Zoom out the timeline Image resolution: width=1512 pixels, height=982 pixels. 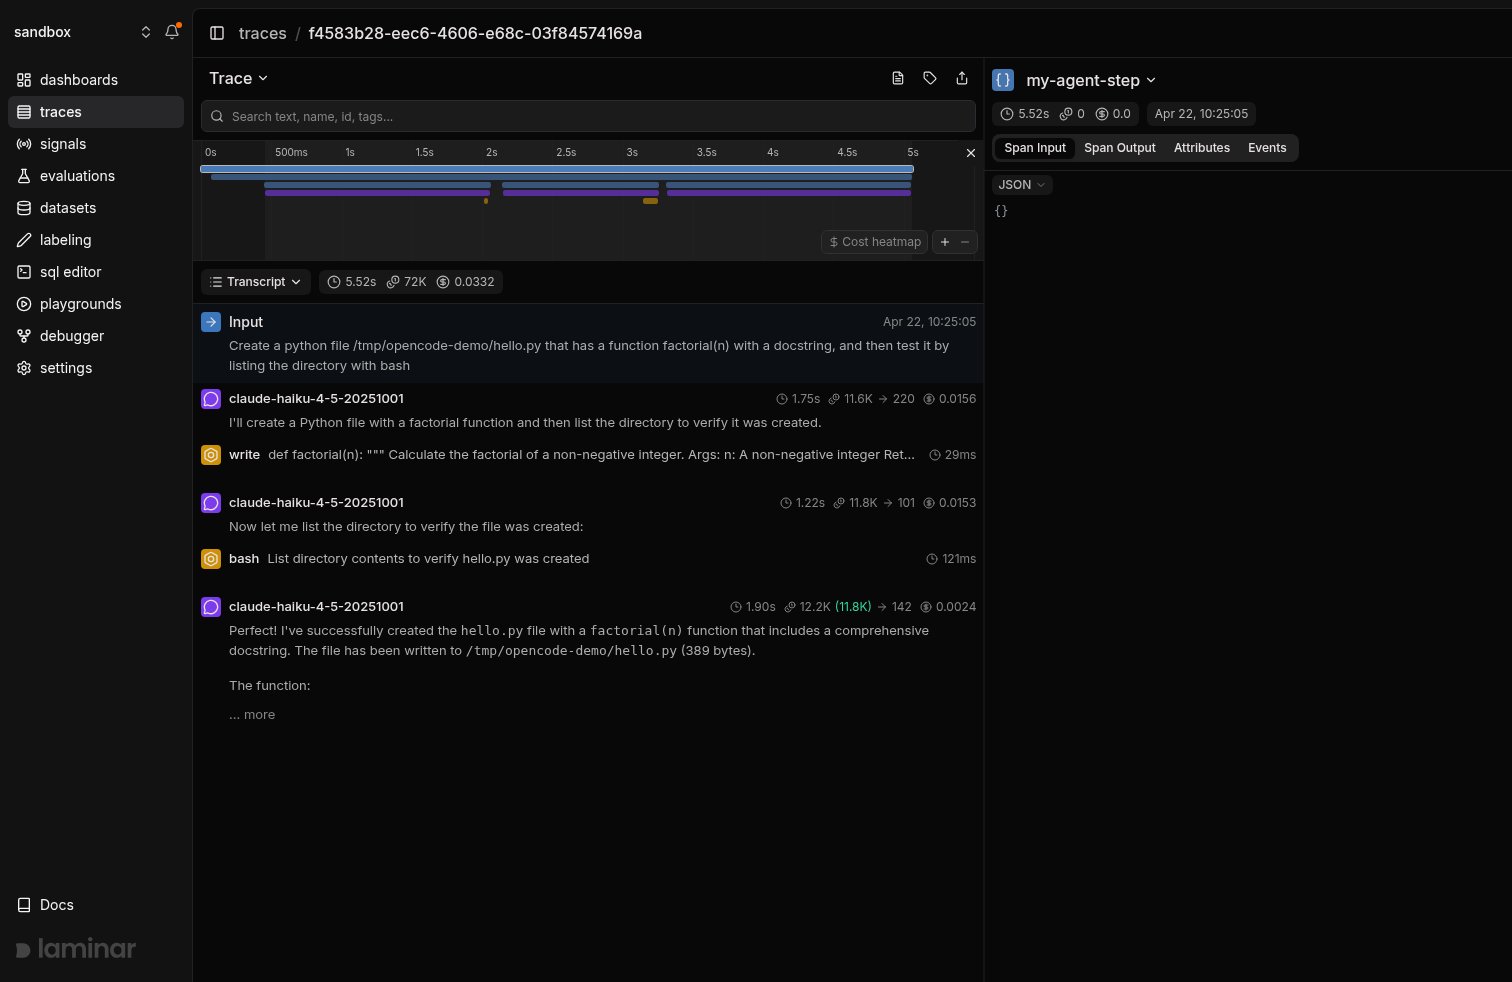pos(965,242)
